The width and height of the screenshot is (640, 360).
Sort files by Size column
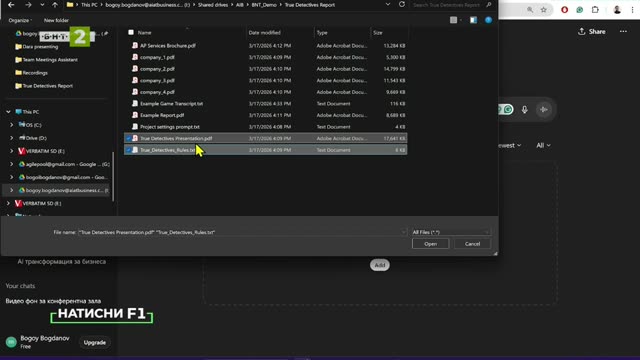coord(378,32)
